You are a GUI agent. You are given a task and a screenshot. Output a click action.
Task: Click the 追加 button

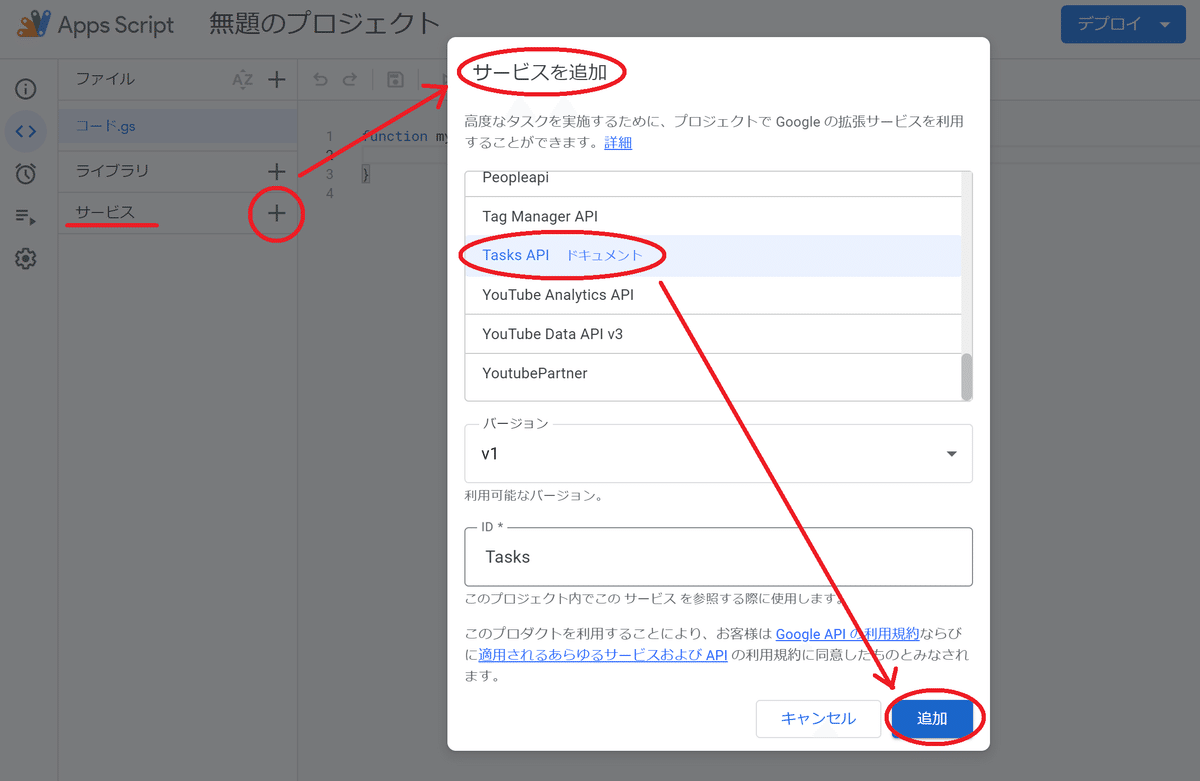tap(932, 718)
